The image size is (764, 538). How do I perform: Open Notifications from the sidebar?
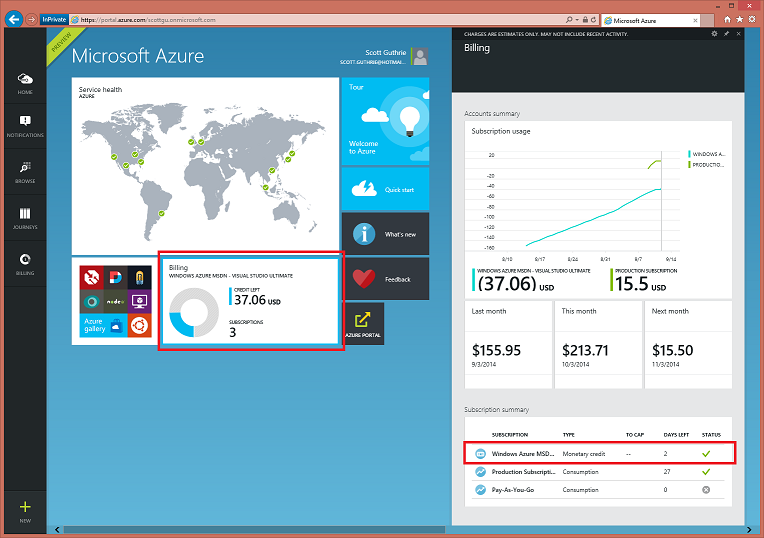[25, 126]
